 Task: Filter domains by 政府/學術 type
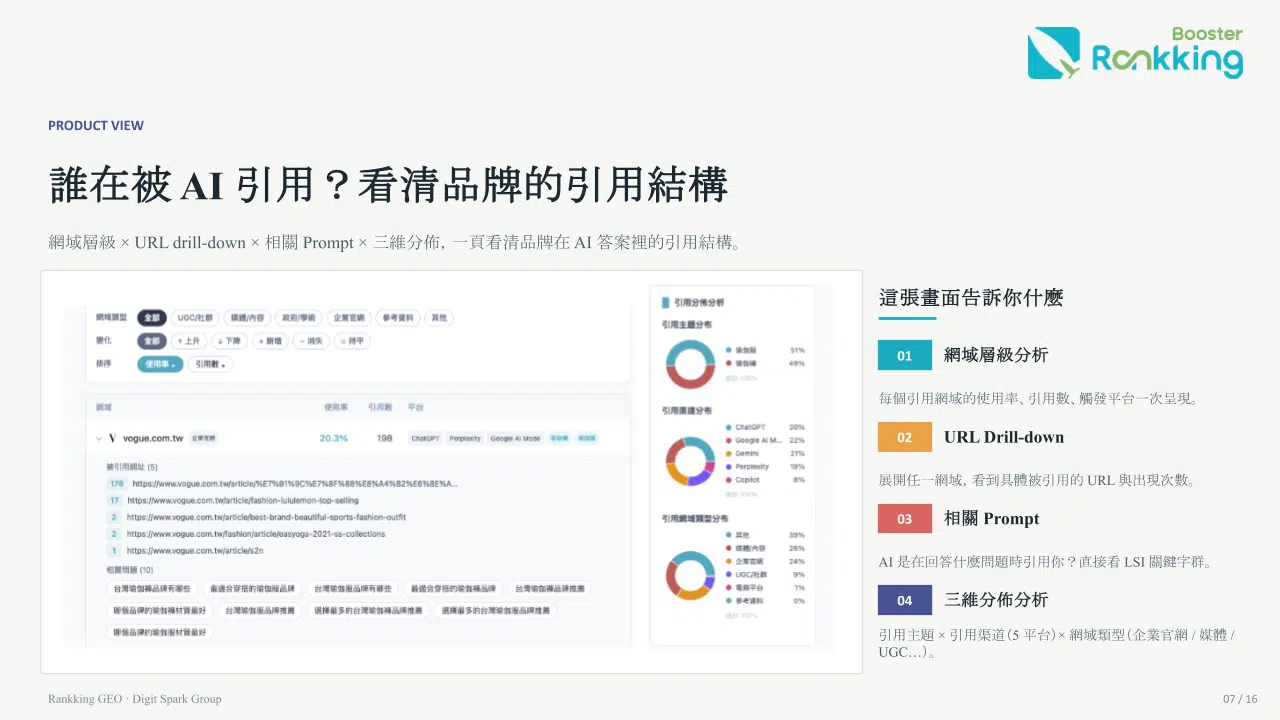(299, 317)
